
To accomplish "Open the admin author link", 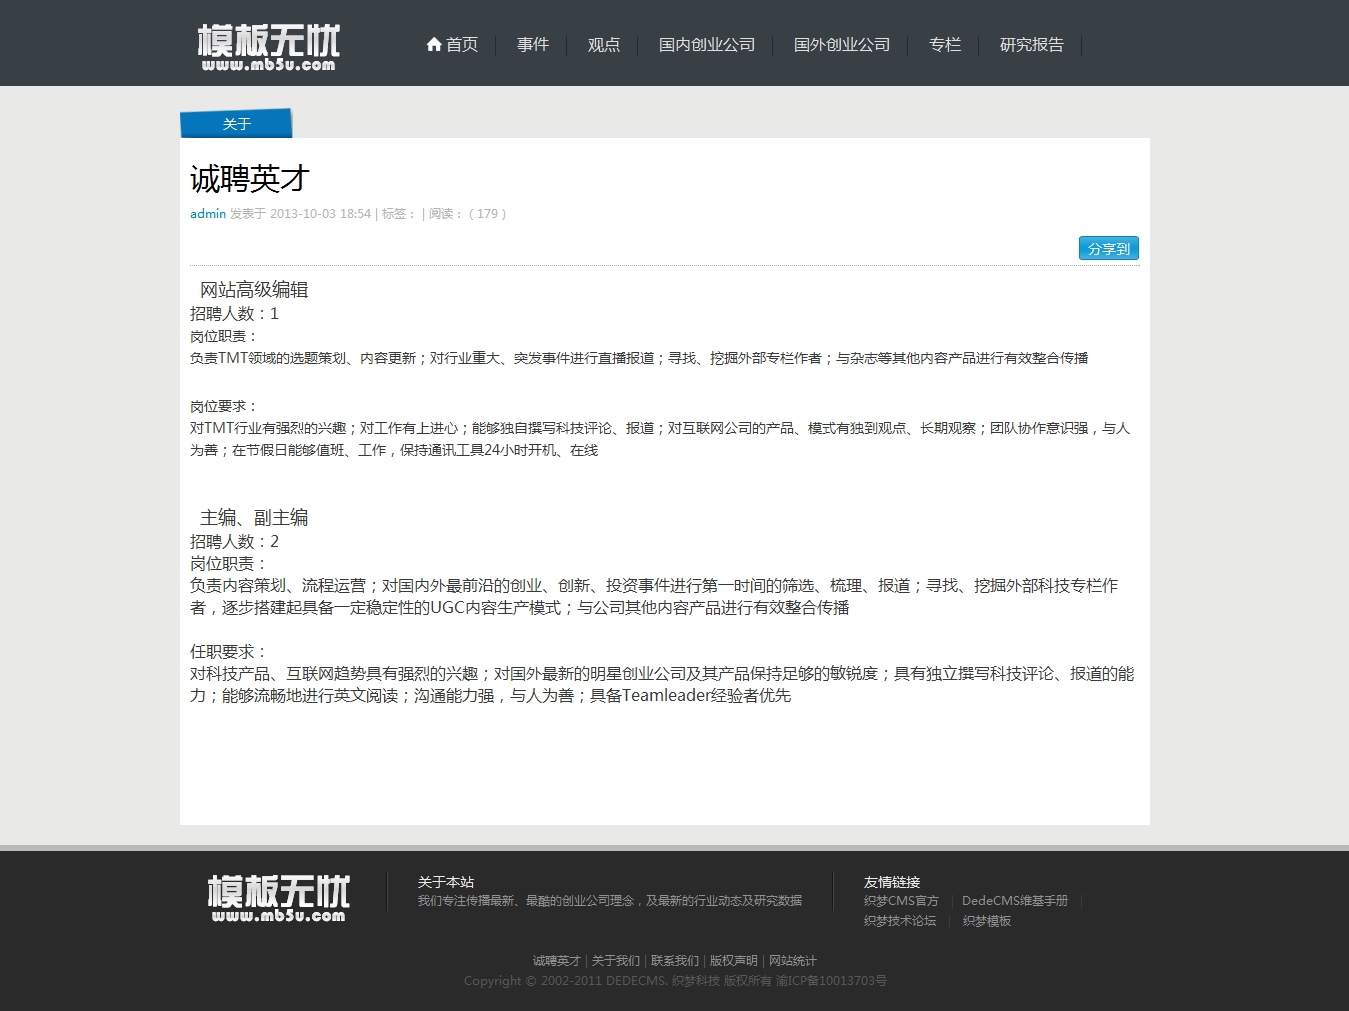I will 208,214.
